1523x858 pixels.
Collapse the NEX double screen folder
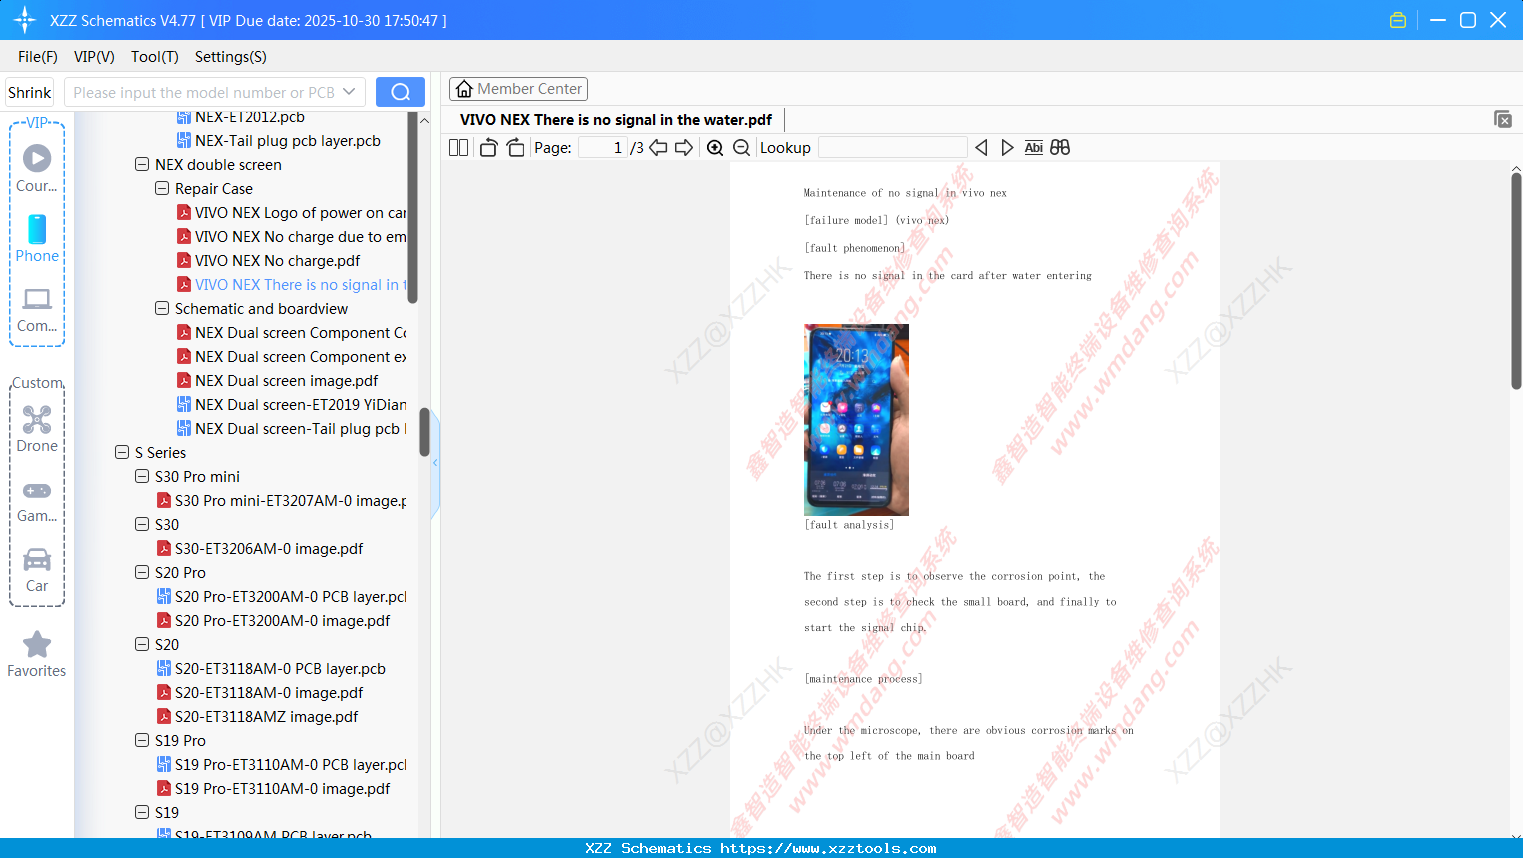[x=142, y=164]
